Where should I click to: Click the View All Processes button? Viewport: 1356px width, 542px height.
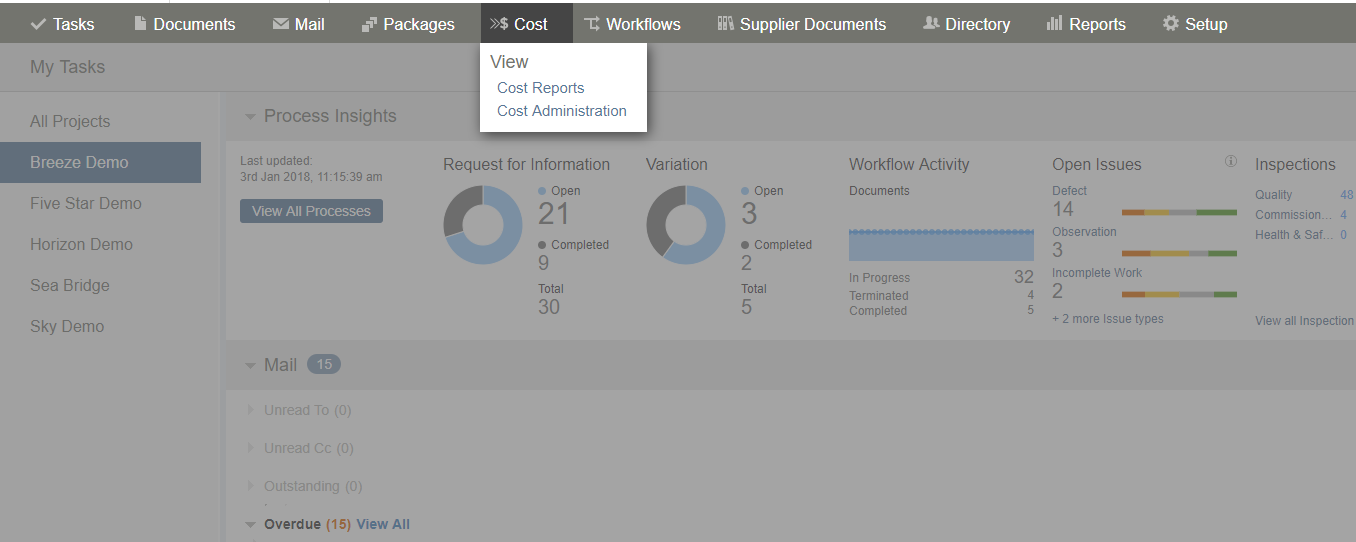(311, 211)
